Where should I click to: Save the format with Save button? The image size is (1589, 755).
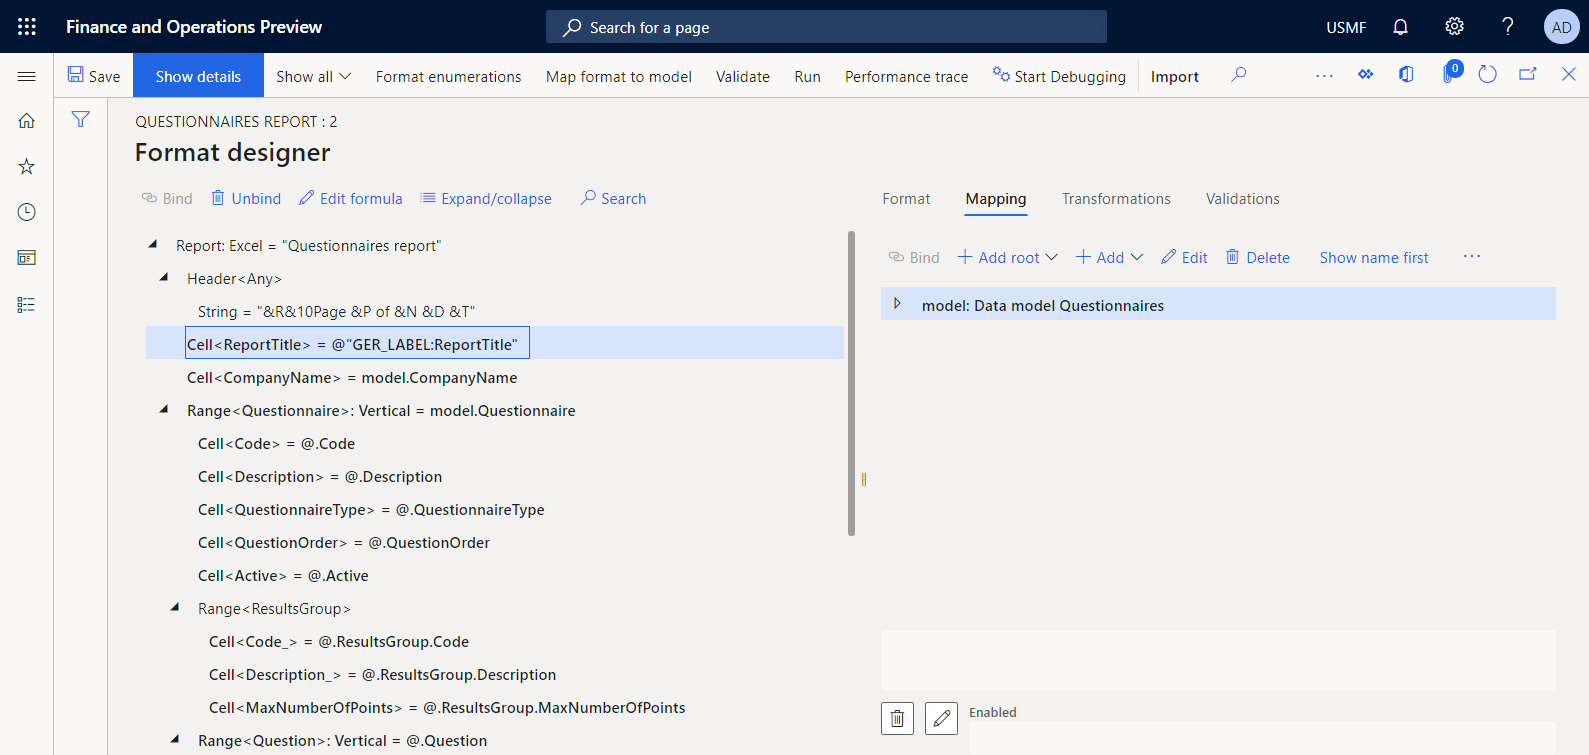[94, 76]
